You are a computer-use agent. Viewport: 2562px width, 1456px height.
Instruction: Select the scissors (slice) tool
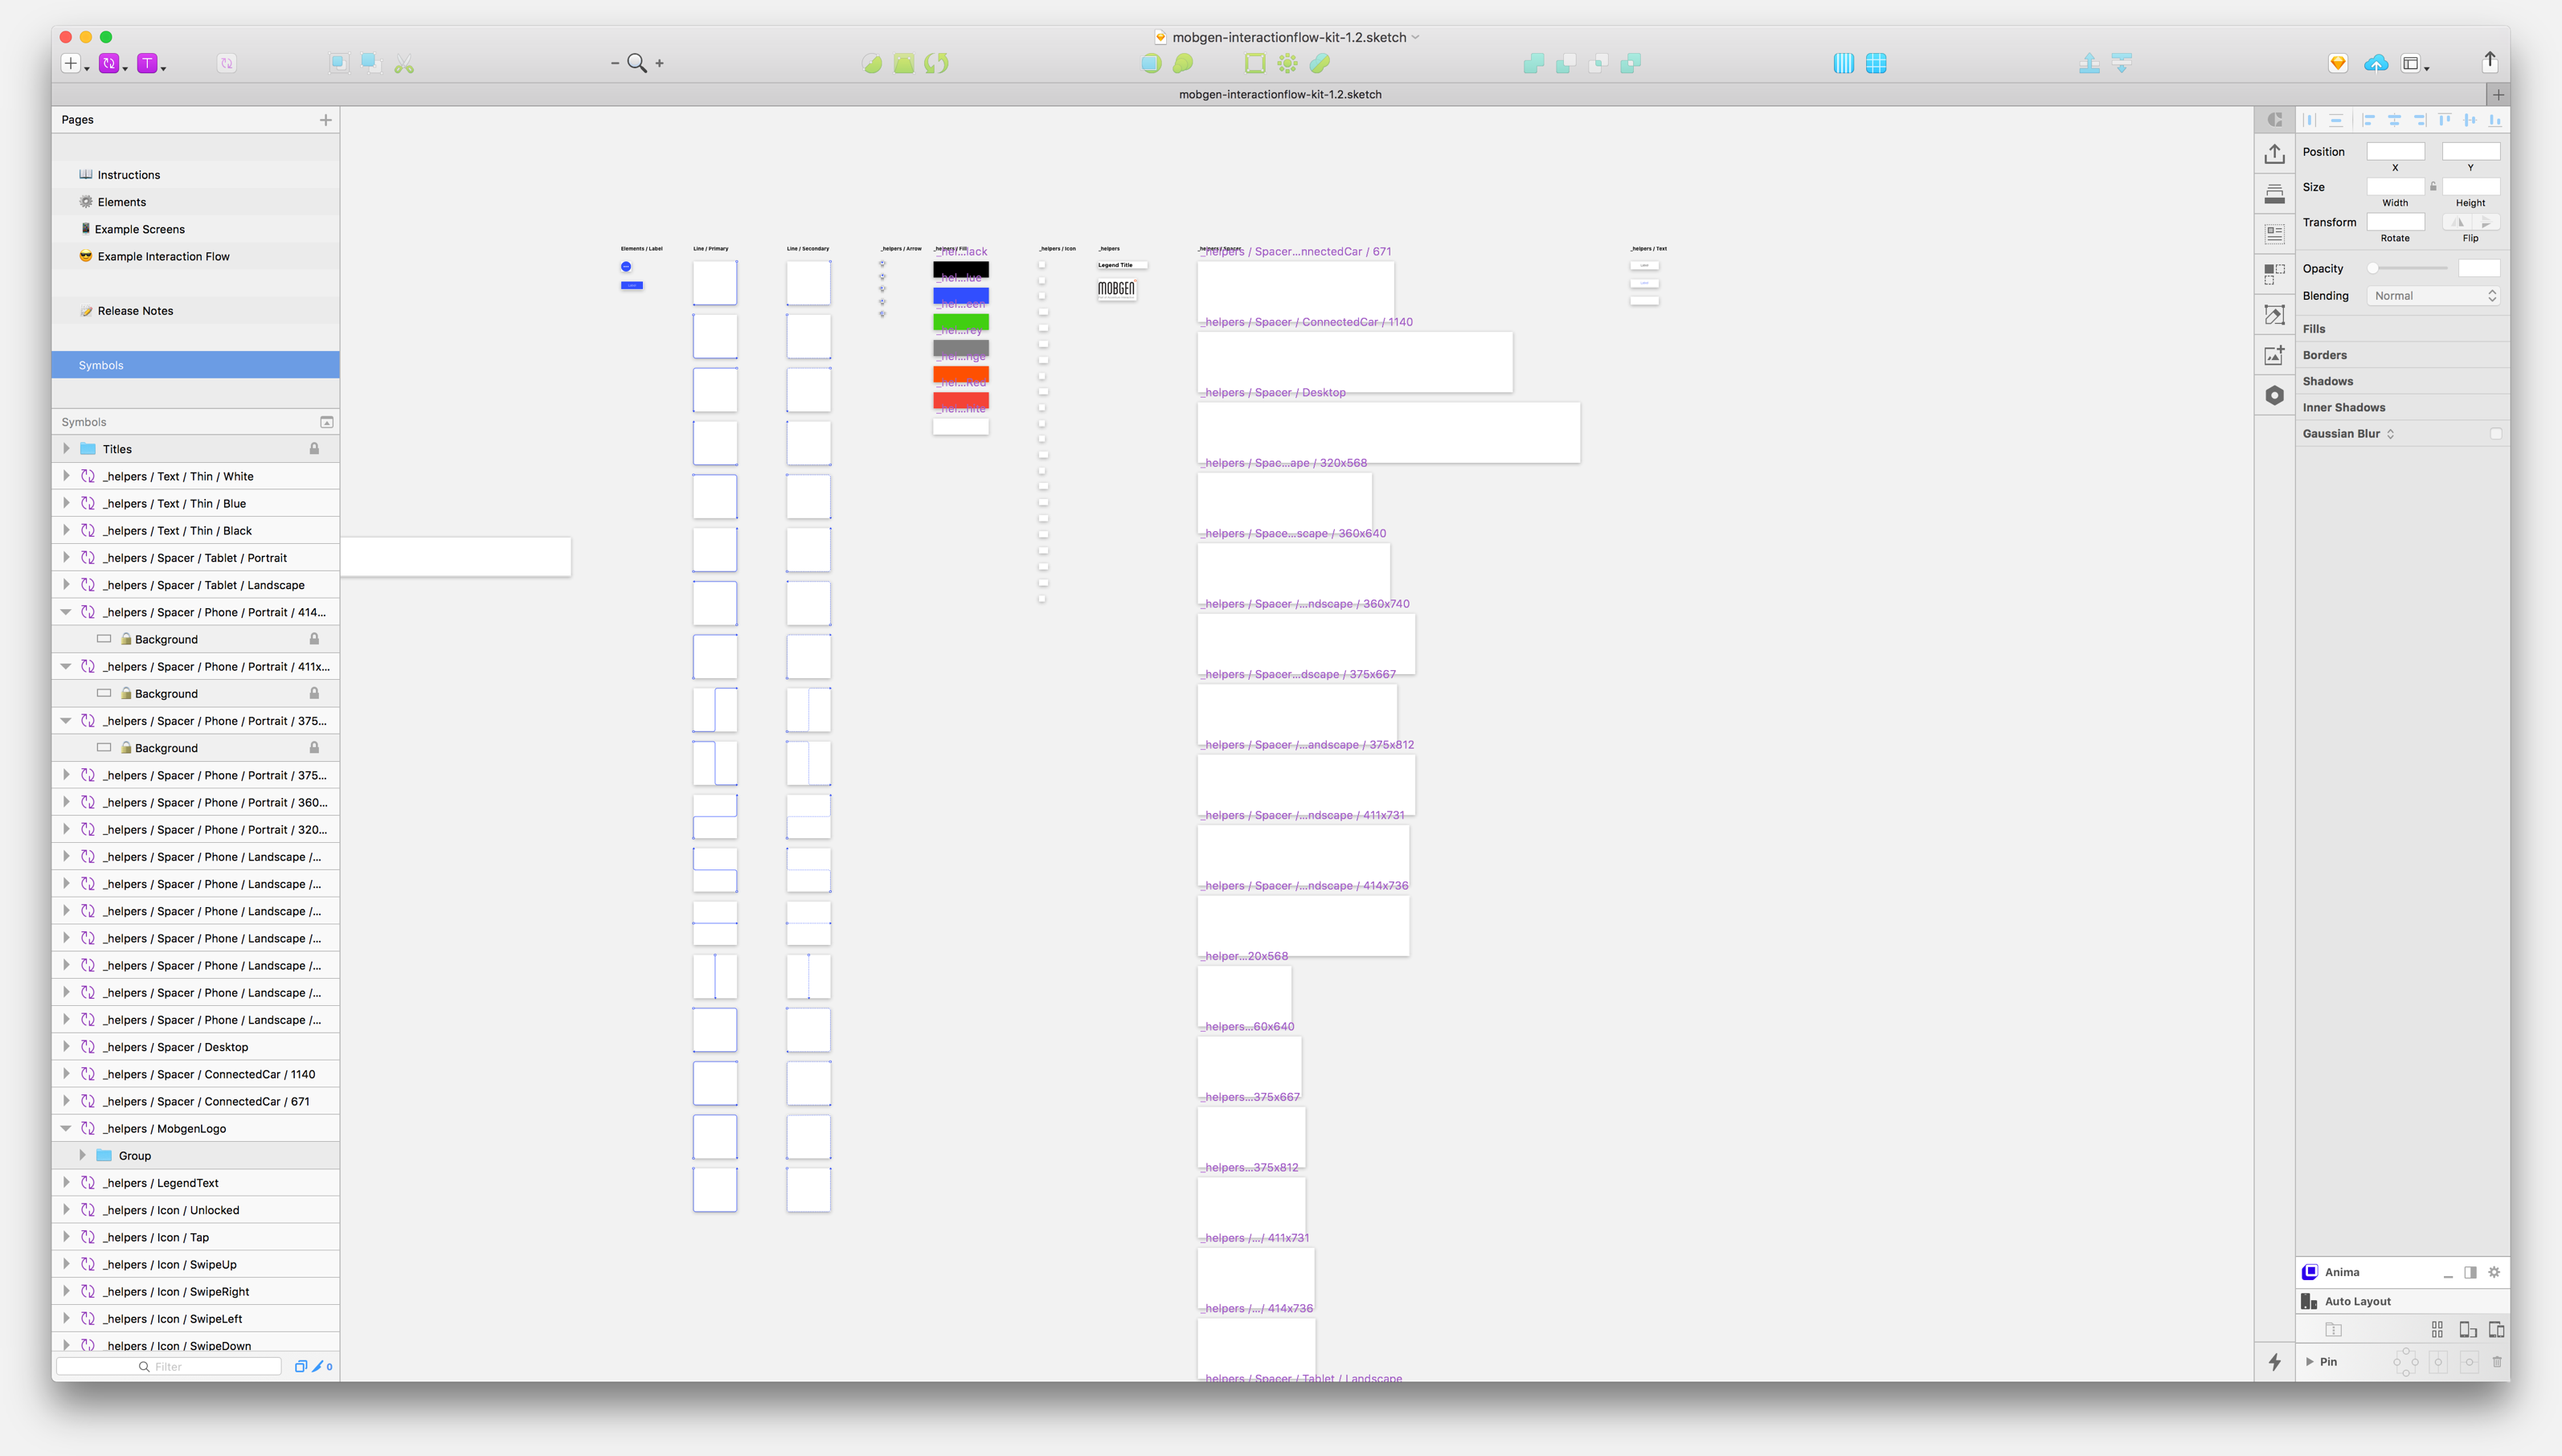(404, 62)
